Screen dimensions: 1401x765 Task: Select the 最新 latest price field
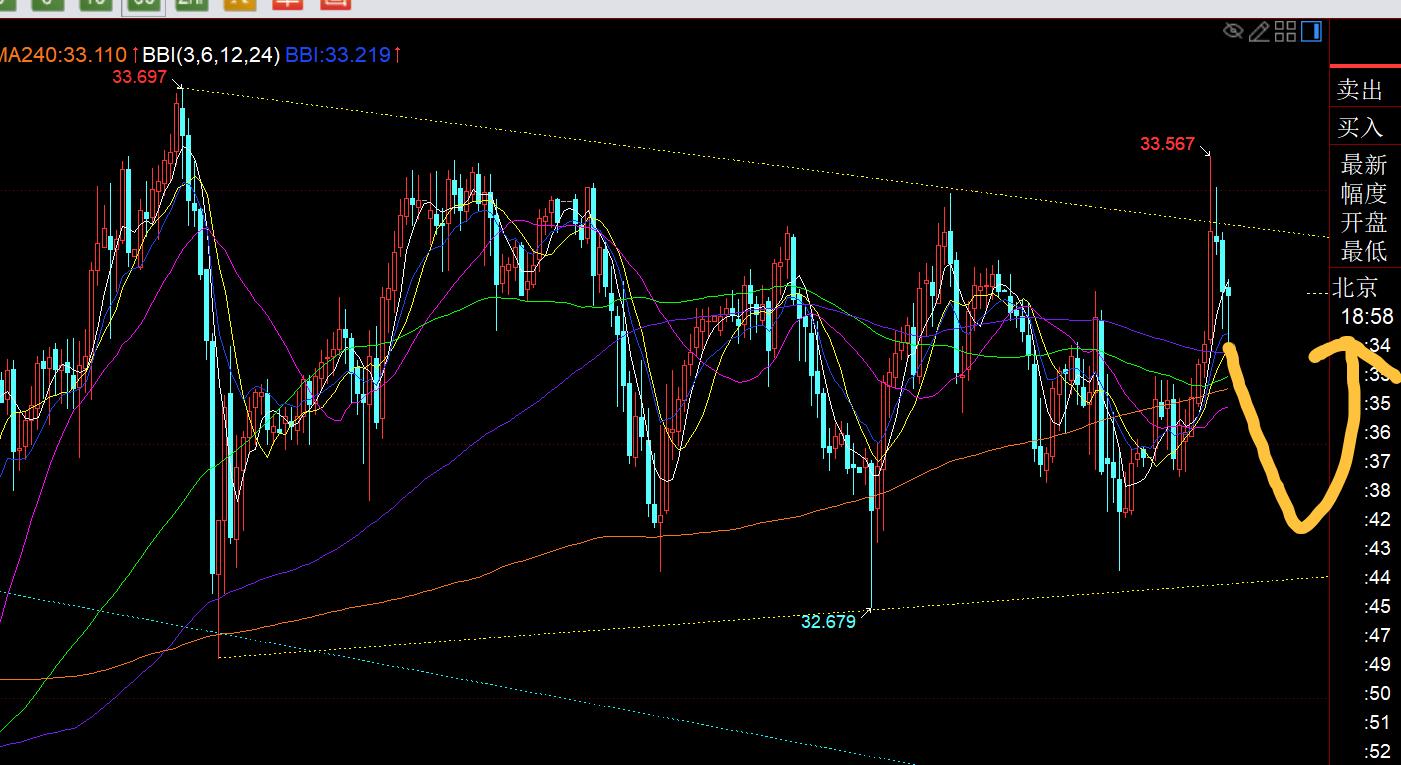click(1363, 165)
